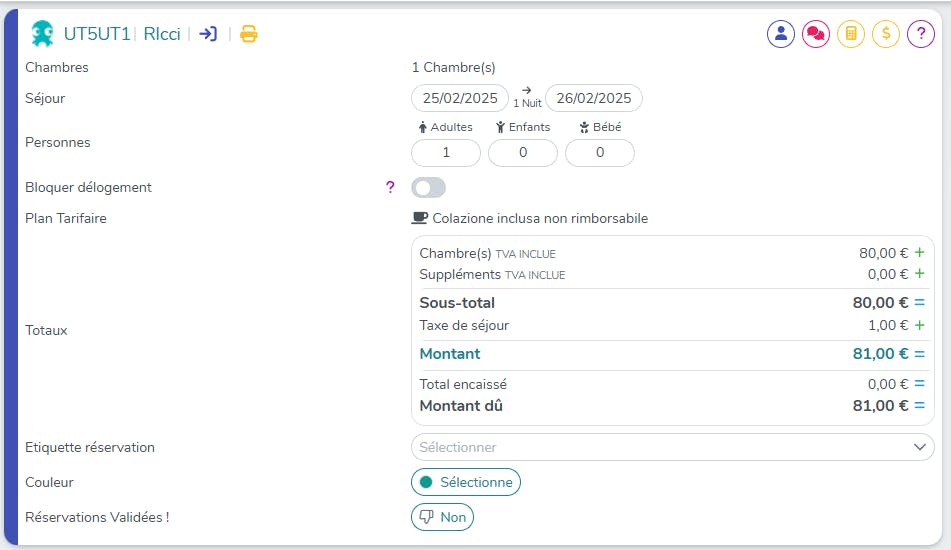This screenshot has height=550, width=951.
Task: Open the chat messages icon
Action: click(816, 34)
